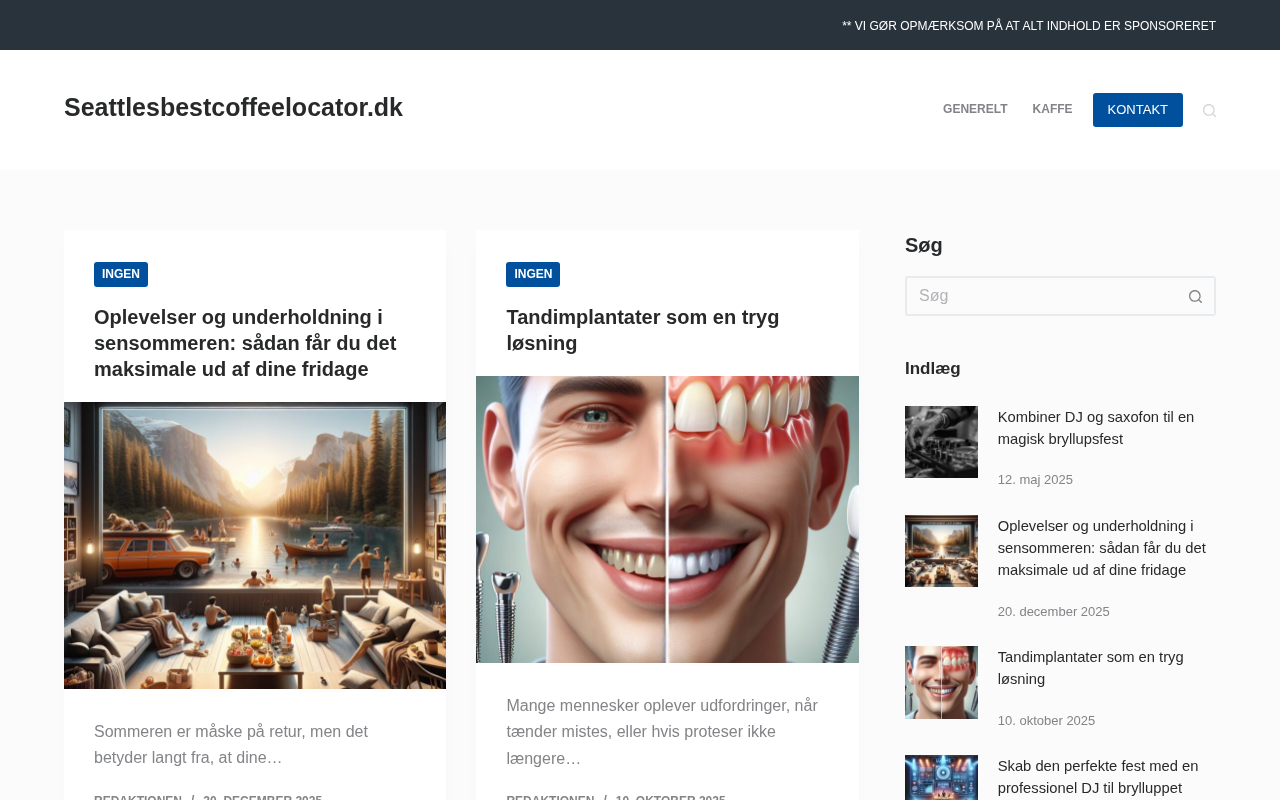Open sidebar link Oplevelser og underholdning i sensommeren
Viewport: 1280px width, 800px height.
(1102, 548)
